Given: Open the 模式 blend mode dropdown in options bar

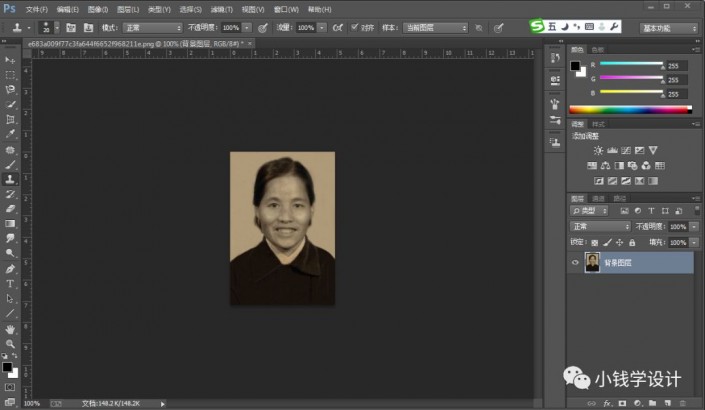Looking at the screenshot, I should (x=152, y=28).
